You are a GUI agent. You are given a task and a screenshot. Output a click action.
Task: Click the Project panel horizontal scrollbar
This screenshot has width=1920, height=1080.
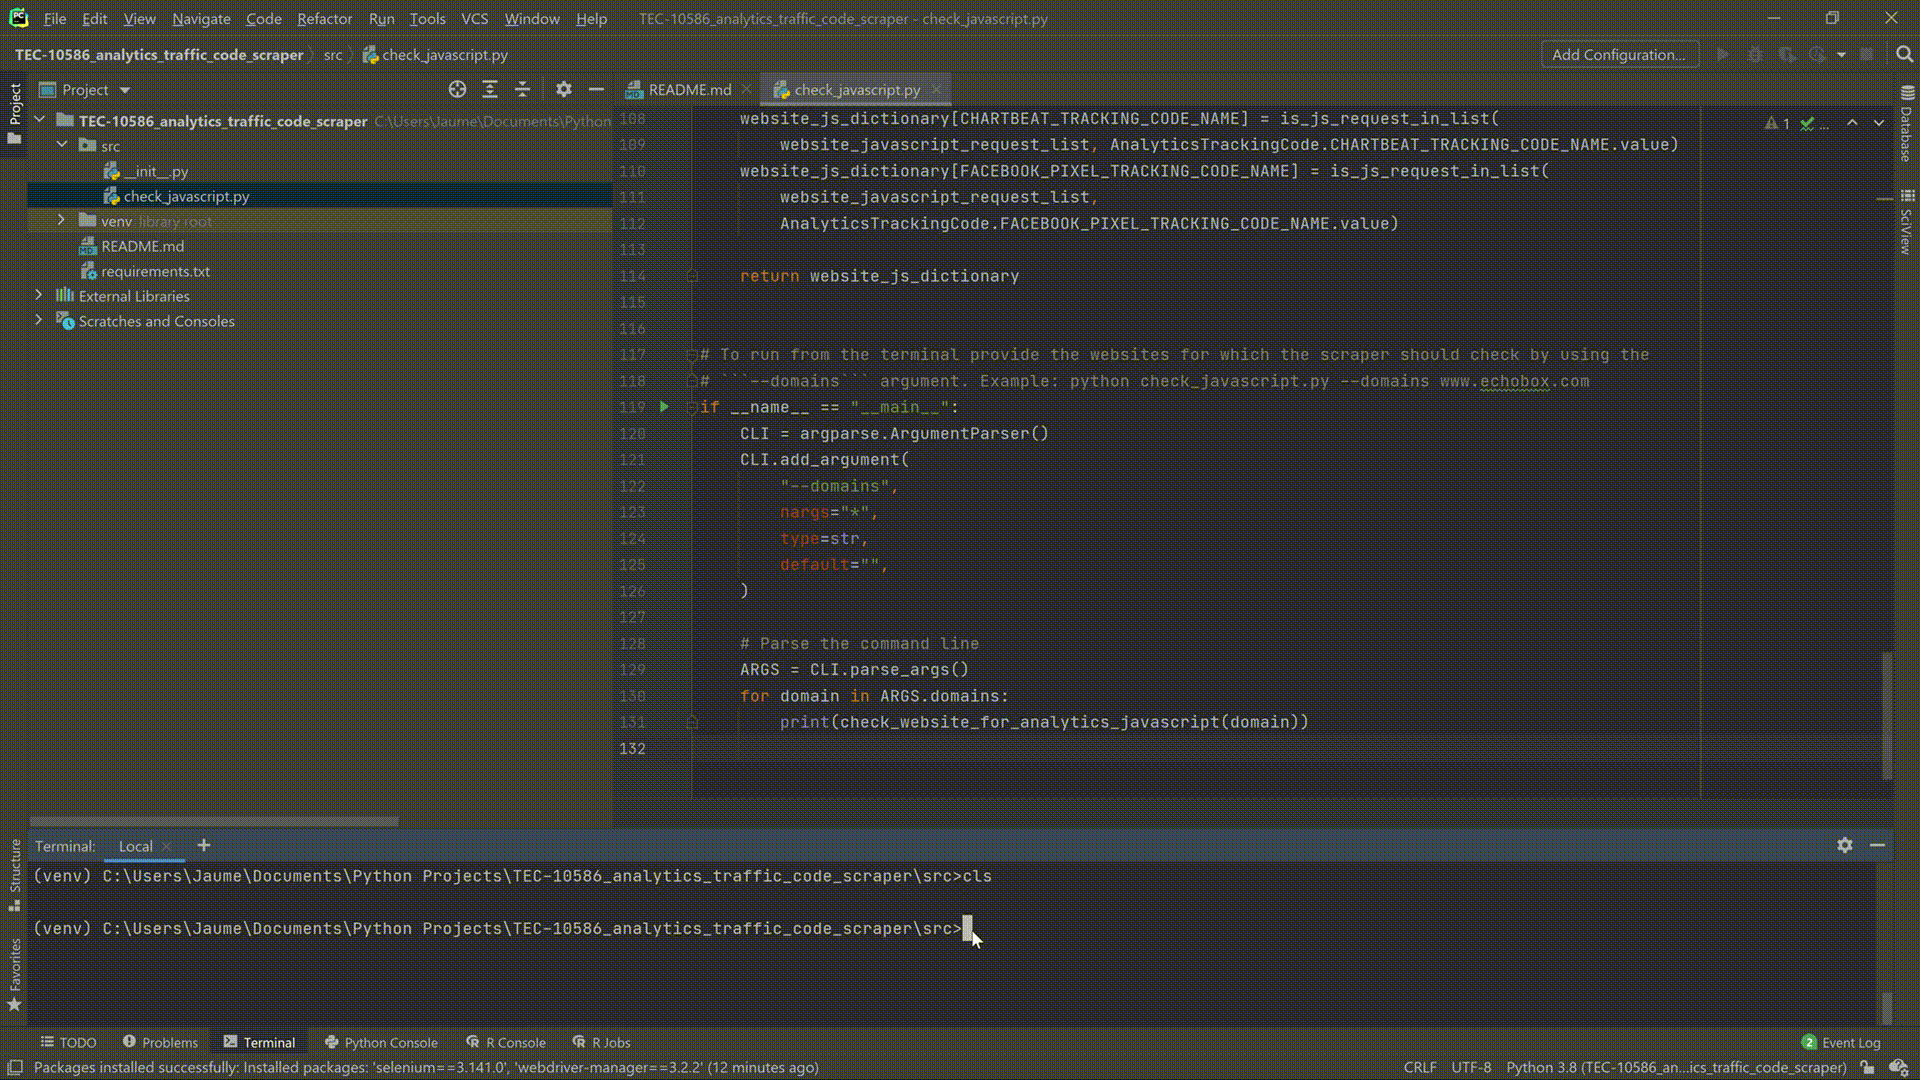214,822
